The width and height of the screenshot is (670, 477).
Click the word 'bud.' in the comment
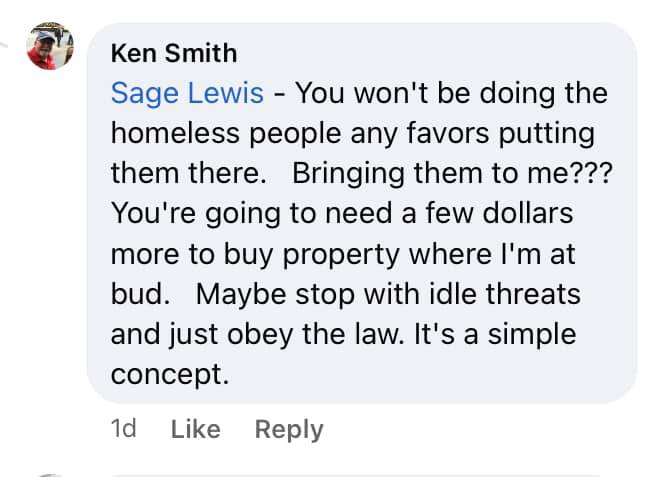click(x=140, y=294)
